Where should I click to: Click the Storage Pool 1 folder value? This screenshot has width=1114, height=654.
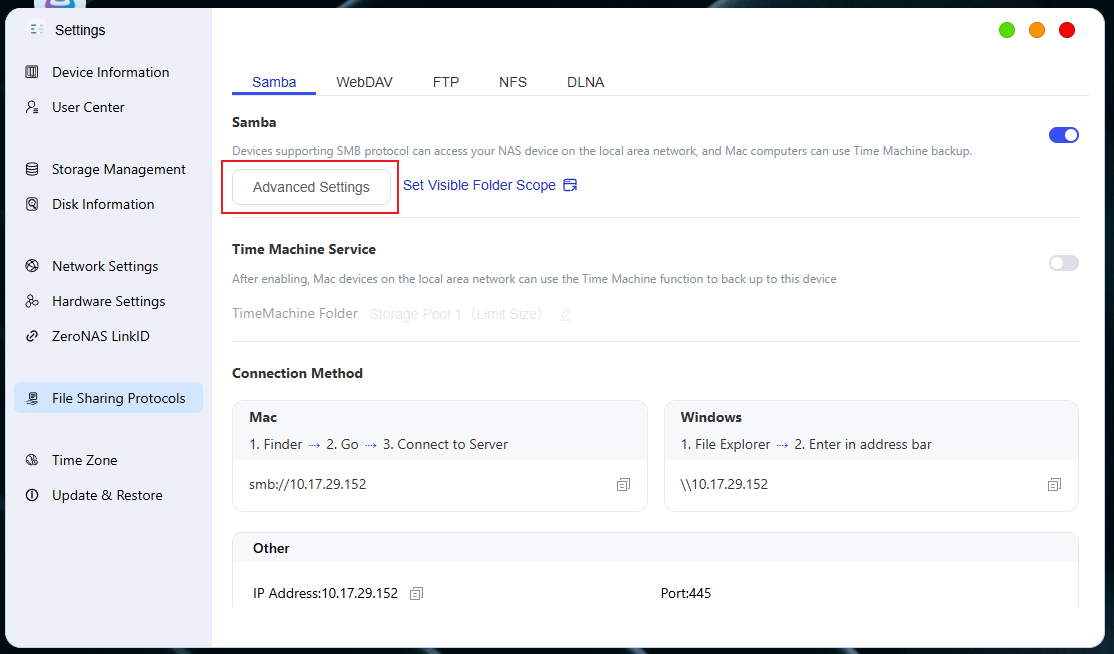point(455,314)
